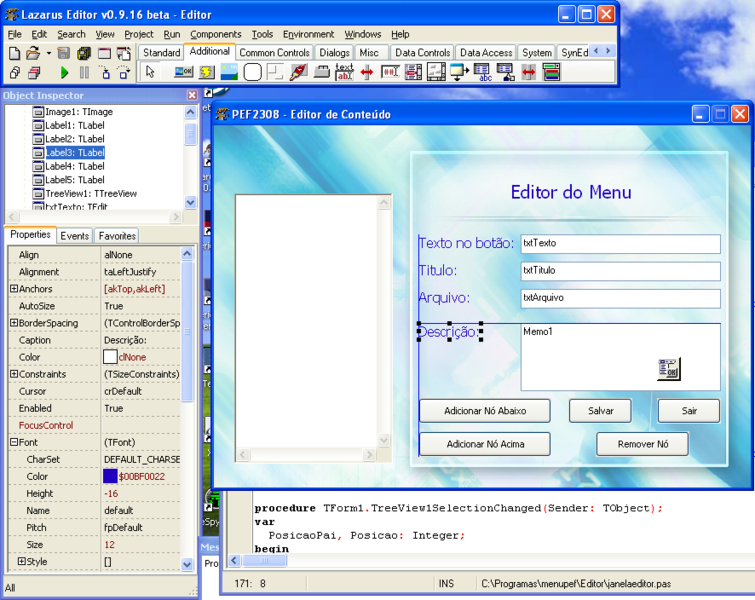
Task: Select the TImage component icon
Action: pyautogui.click(x=229, y=72)
